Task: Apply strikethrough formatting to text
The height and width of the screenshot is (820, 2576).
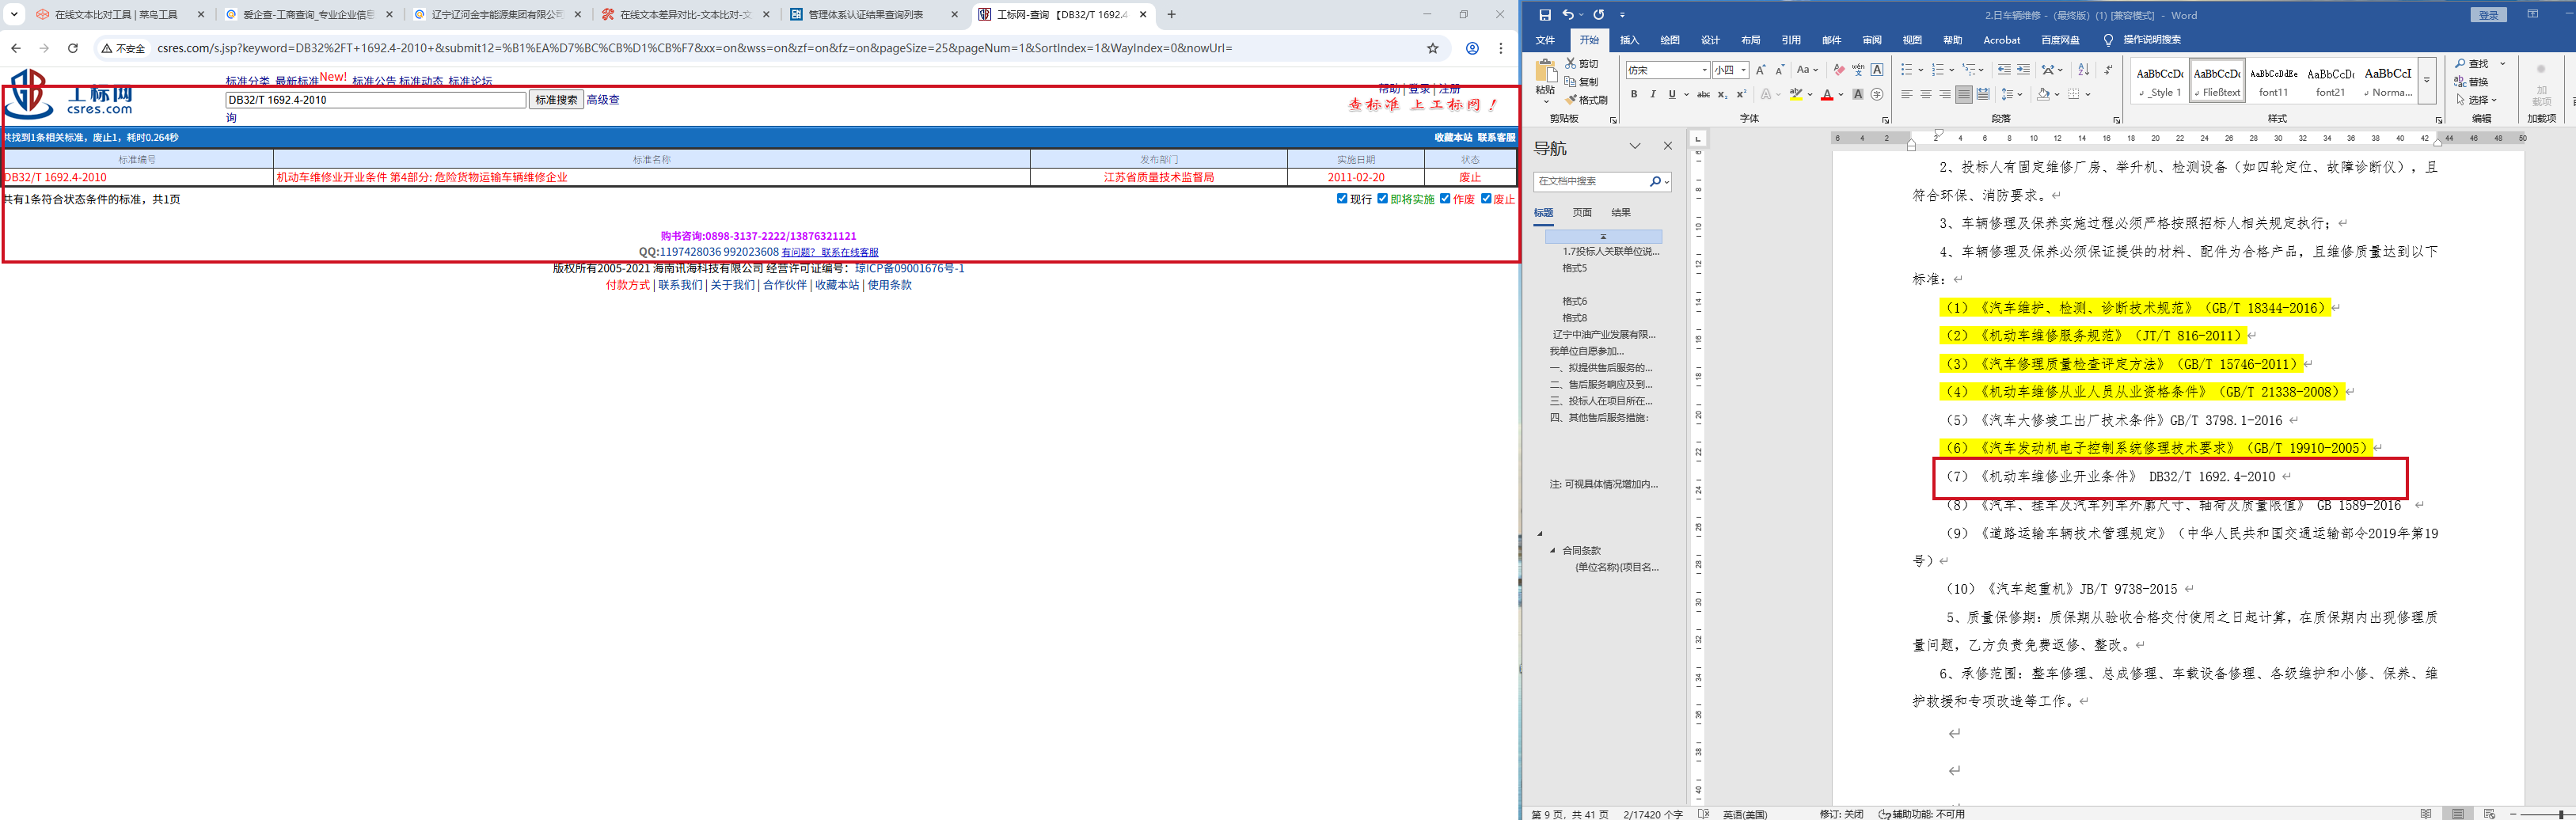Action: click(x=1703, y=95)
